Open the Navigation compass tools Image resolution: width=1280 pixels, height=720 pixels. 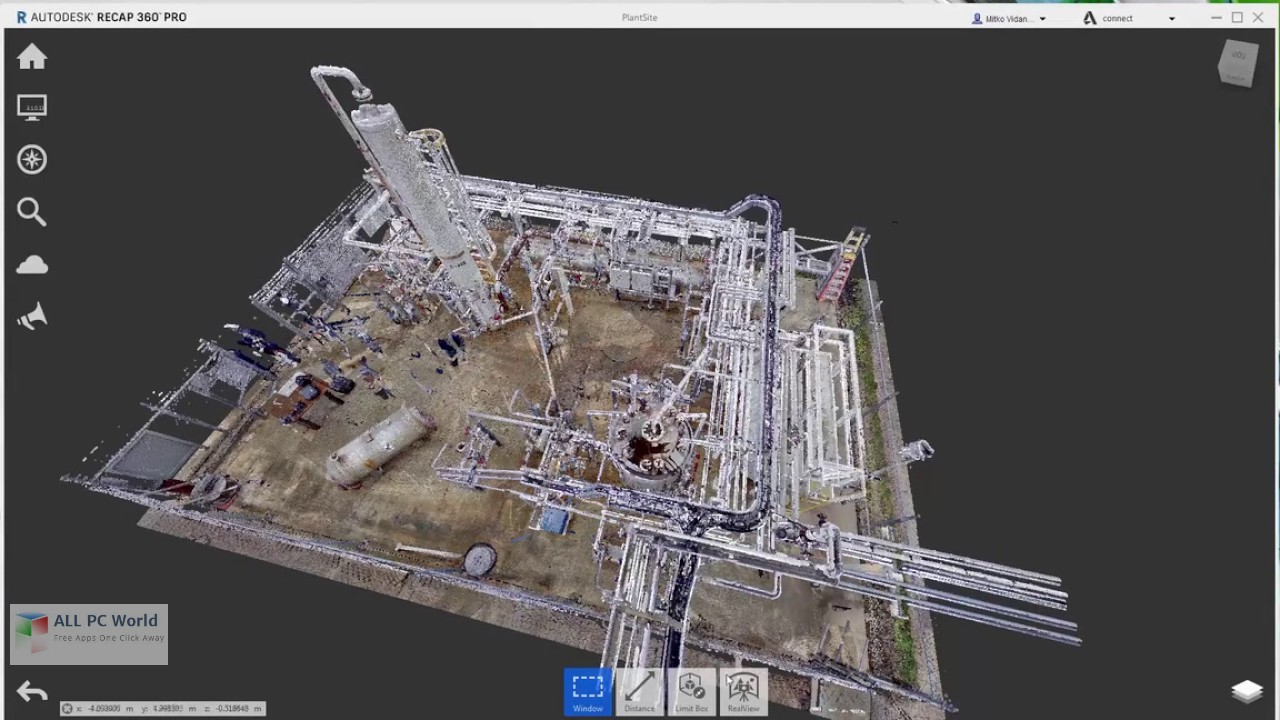click(32, 160)
